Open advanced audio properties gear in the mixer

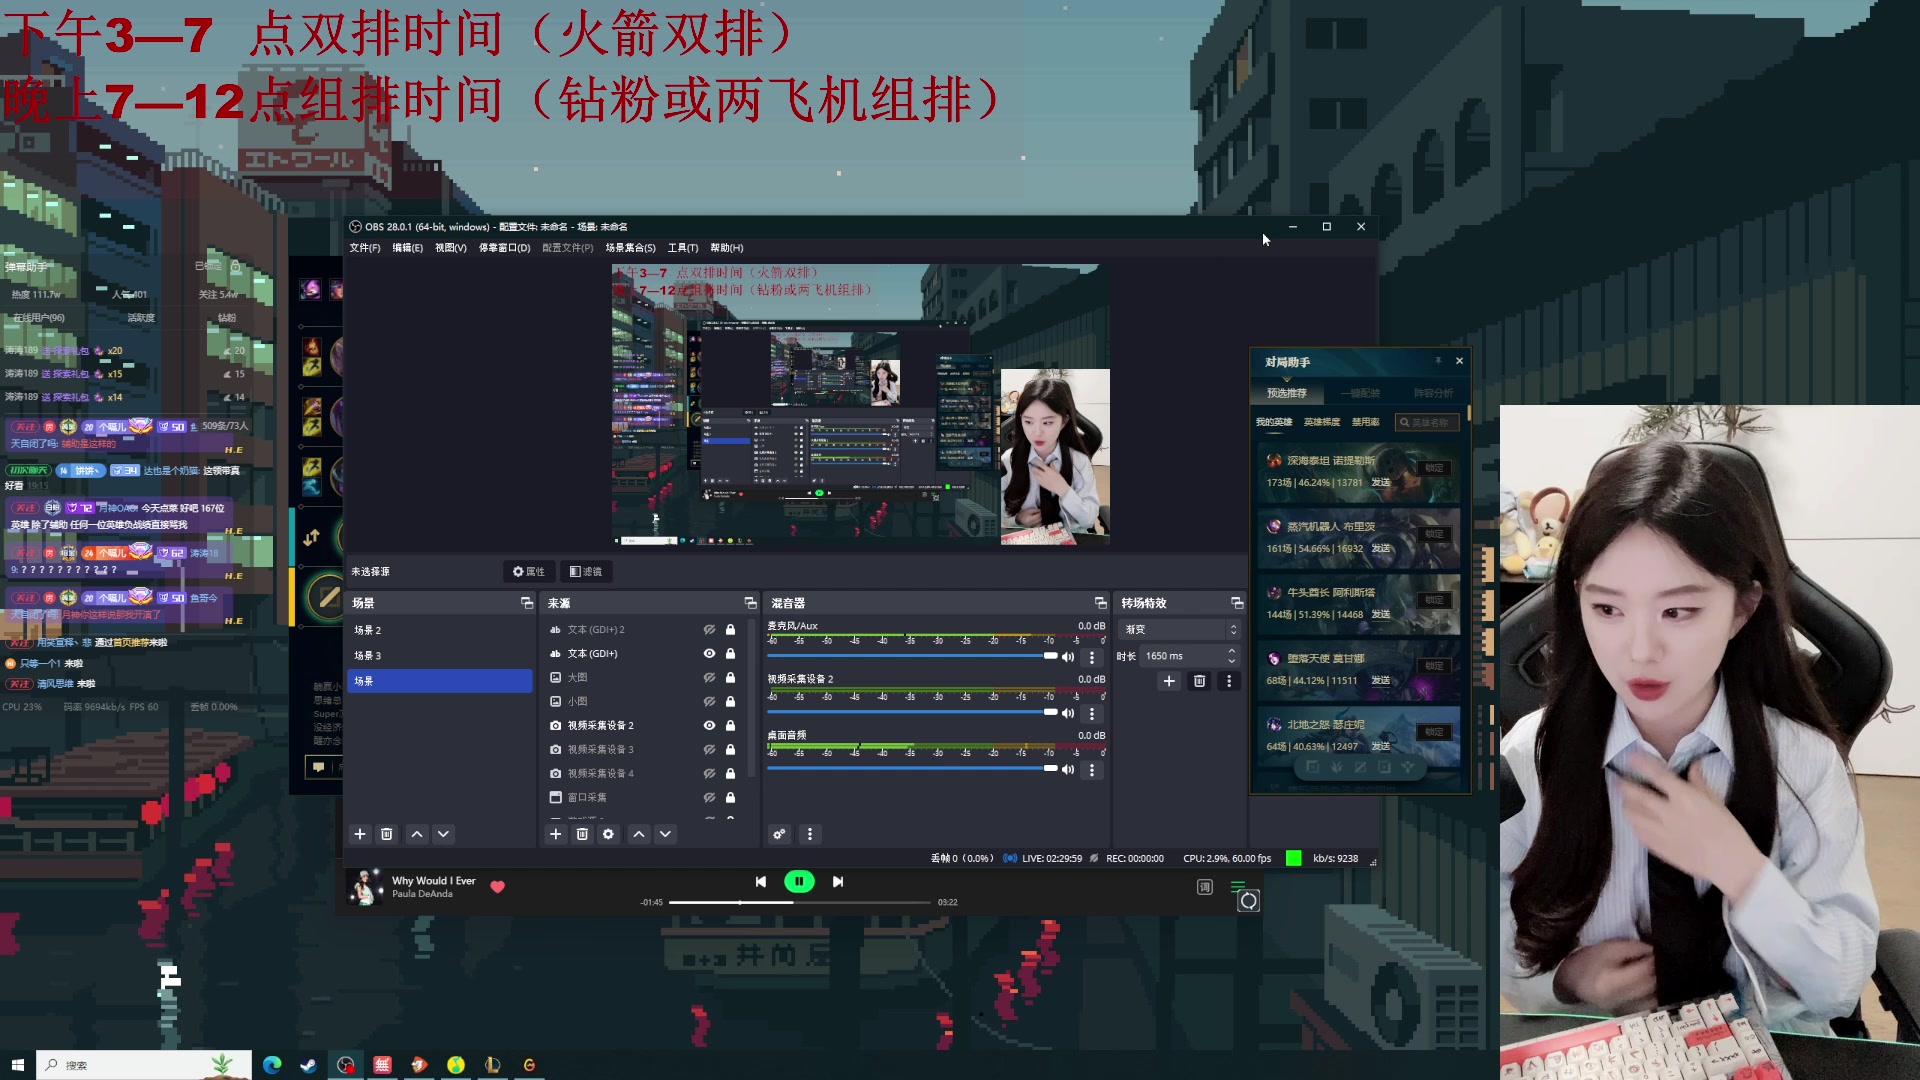tap(780, 833)
